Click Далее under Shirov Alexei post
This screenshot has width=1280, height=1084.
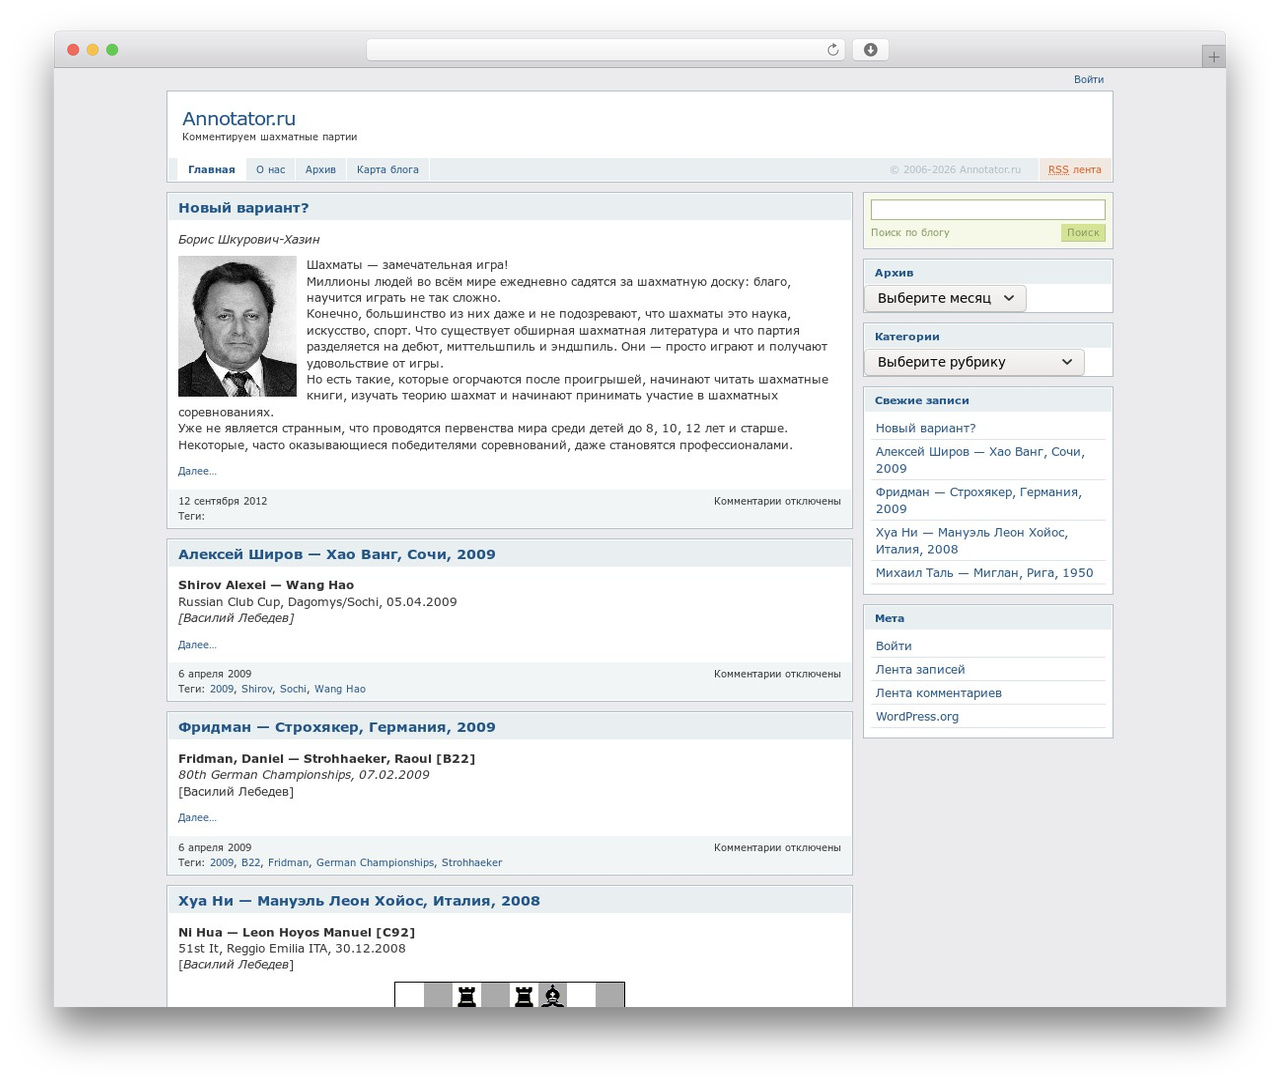click(x=197, y=645)
